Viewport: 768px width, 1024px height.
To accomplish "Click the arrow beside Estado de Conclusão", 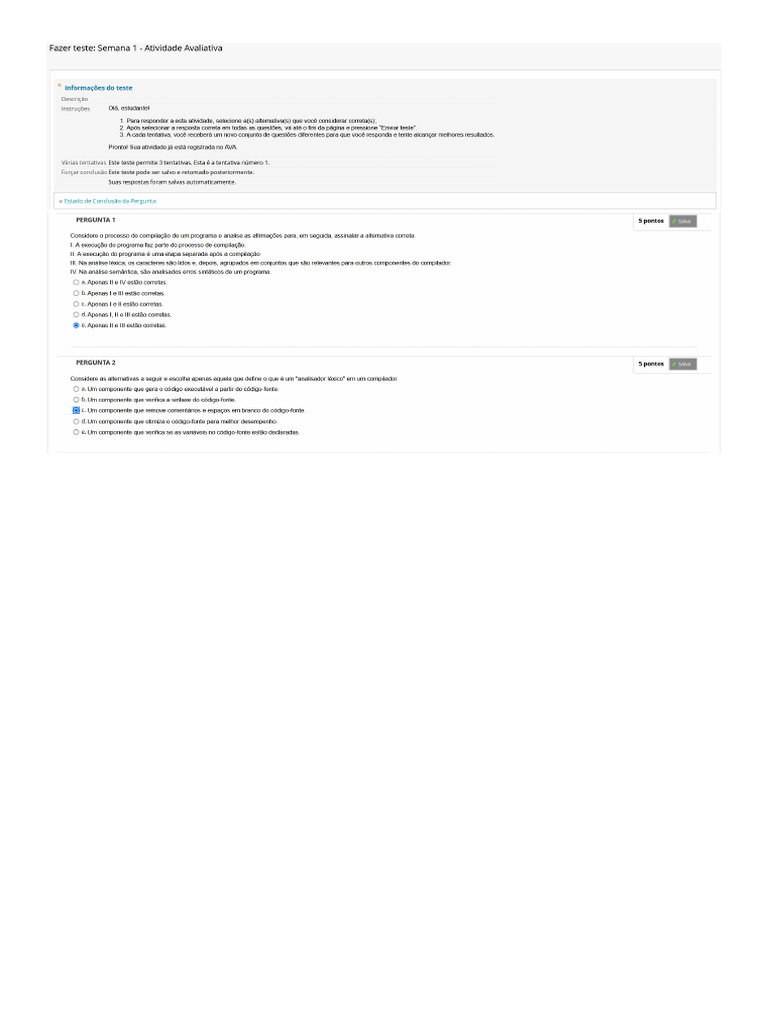I will click(x=61, y=202).
